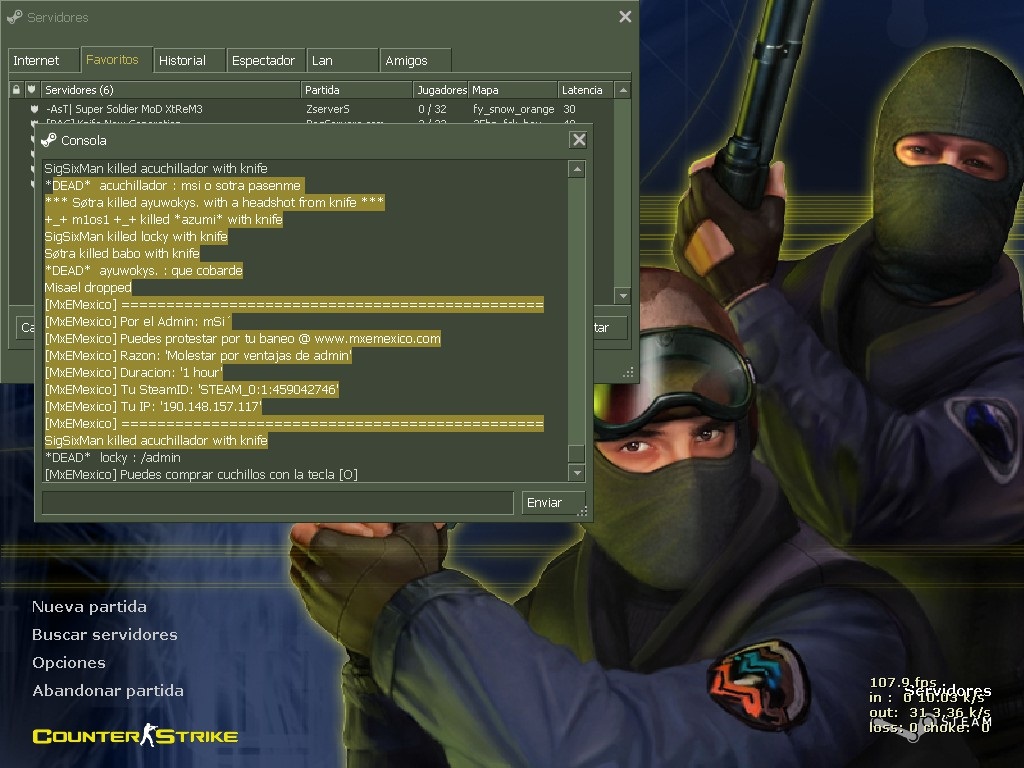1024x768 pixels.
Task: Click the 'Razon: Molestar por ventajas de admin' line
Action: [x=198, y=355]
